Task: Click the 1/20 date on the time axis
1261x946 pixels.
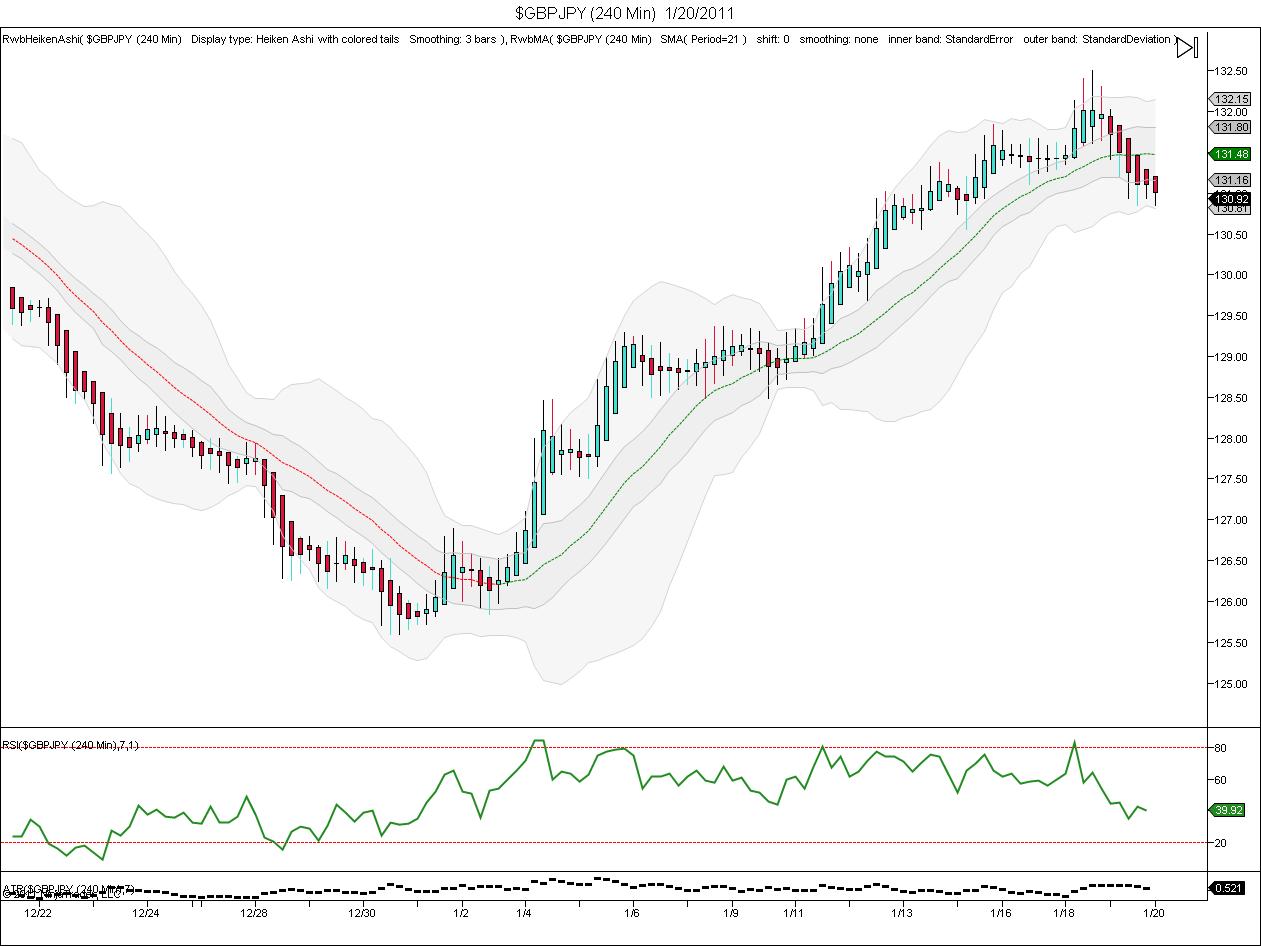Action: (x=1155, y=912)
